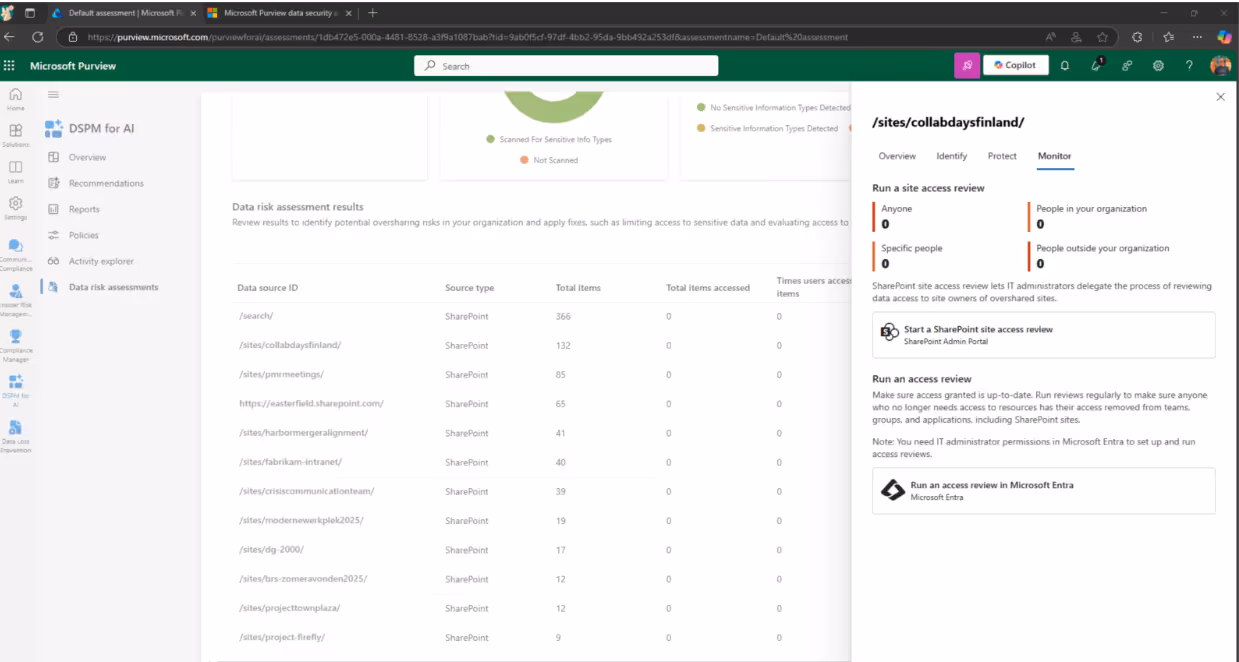Open Compliance Manager in the left rail
Screen dimensions: 1239x662
15,344
